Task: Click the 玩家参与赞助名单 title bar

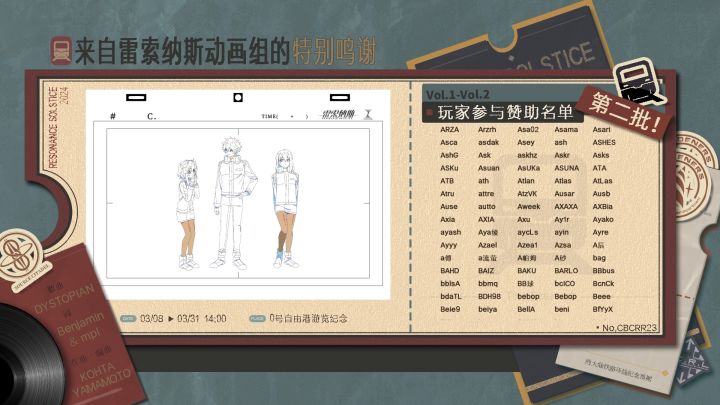Action: pyautogui.click(x=503, y=112)
